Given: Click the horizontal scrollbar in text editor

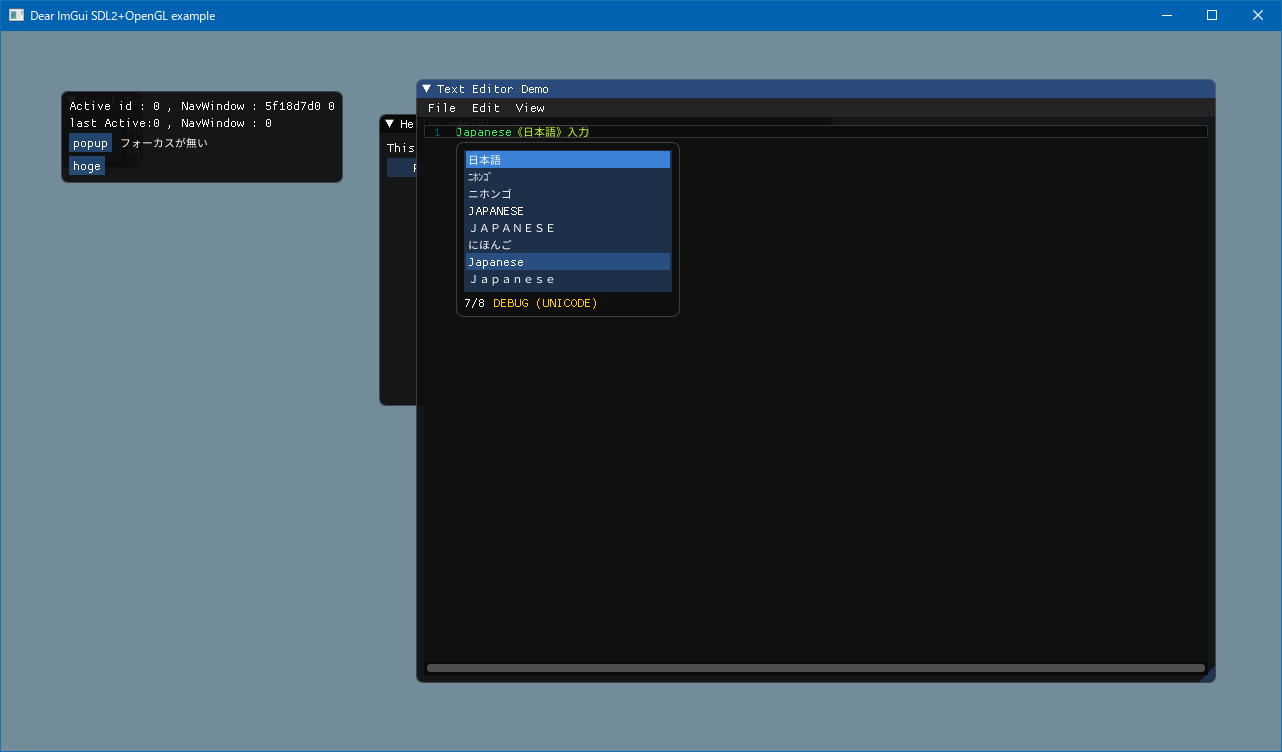Looking at the screenshot, I should (x=815, y=668).
